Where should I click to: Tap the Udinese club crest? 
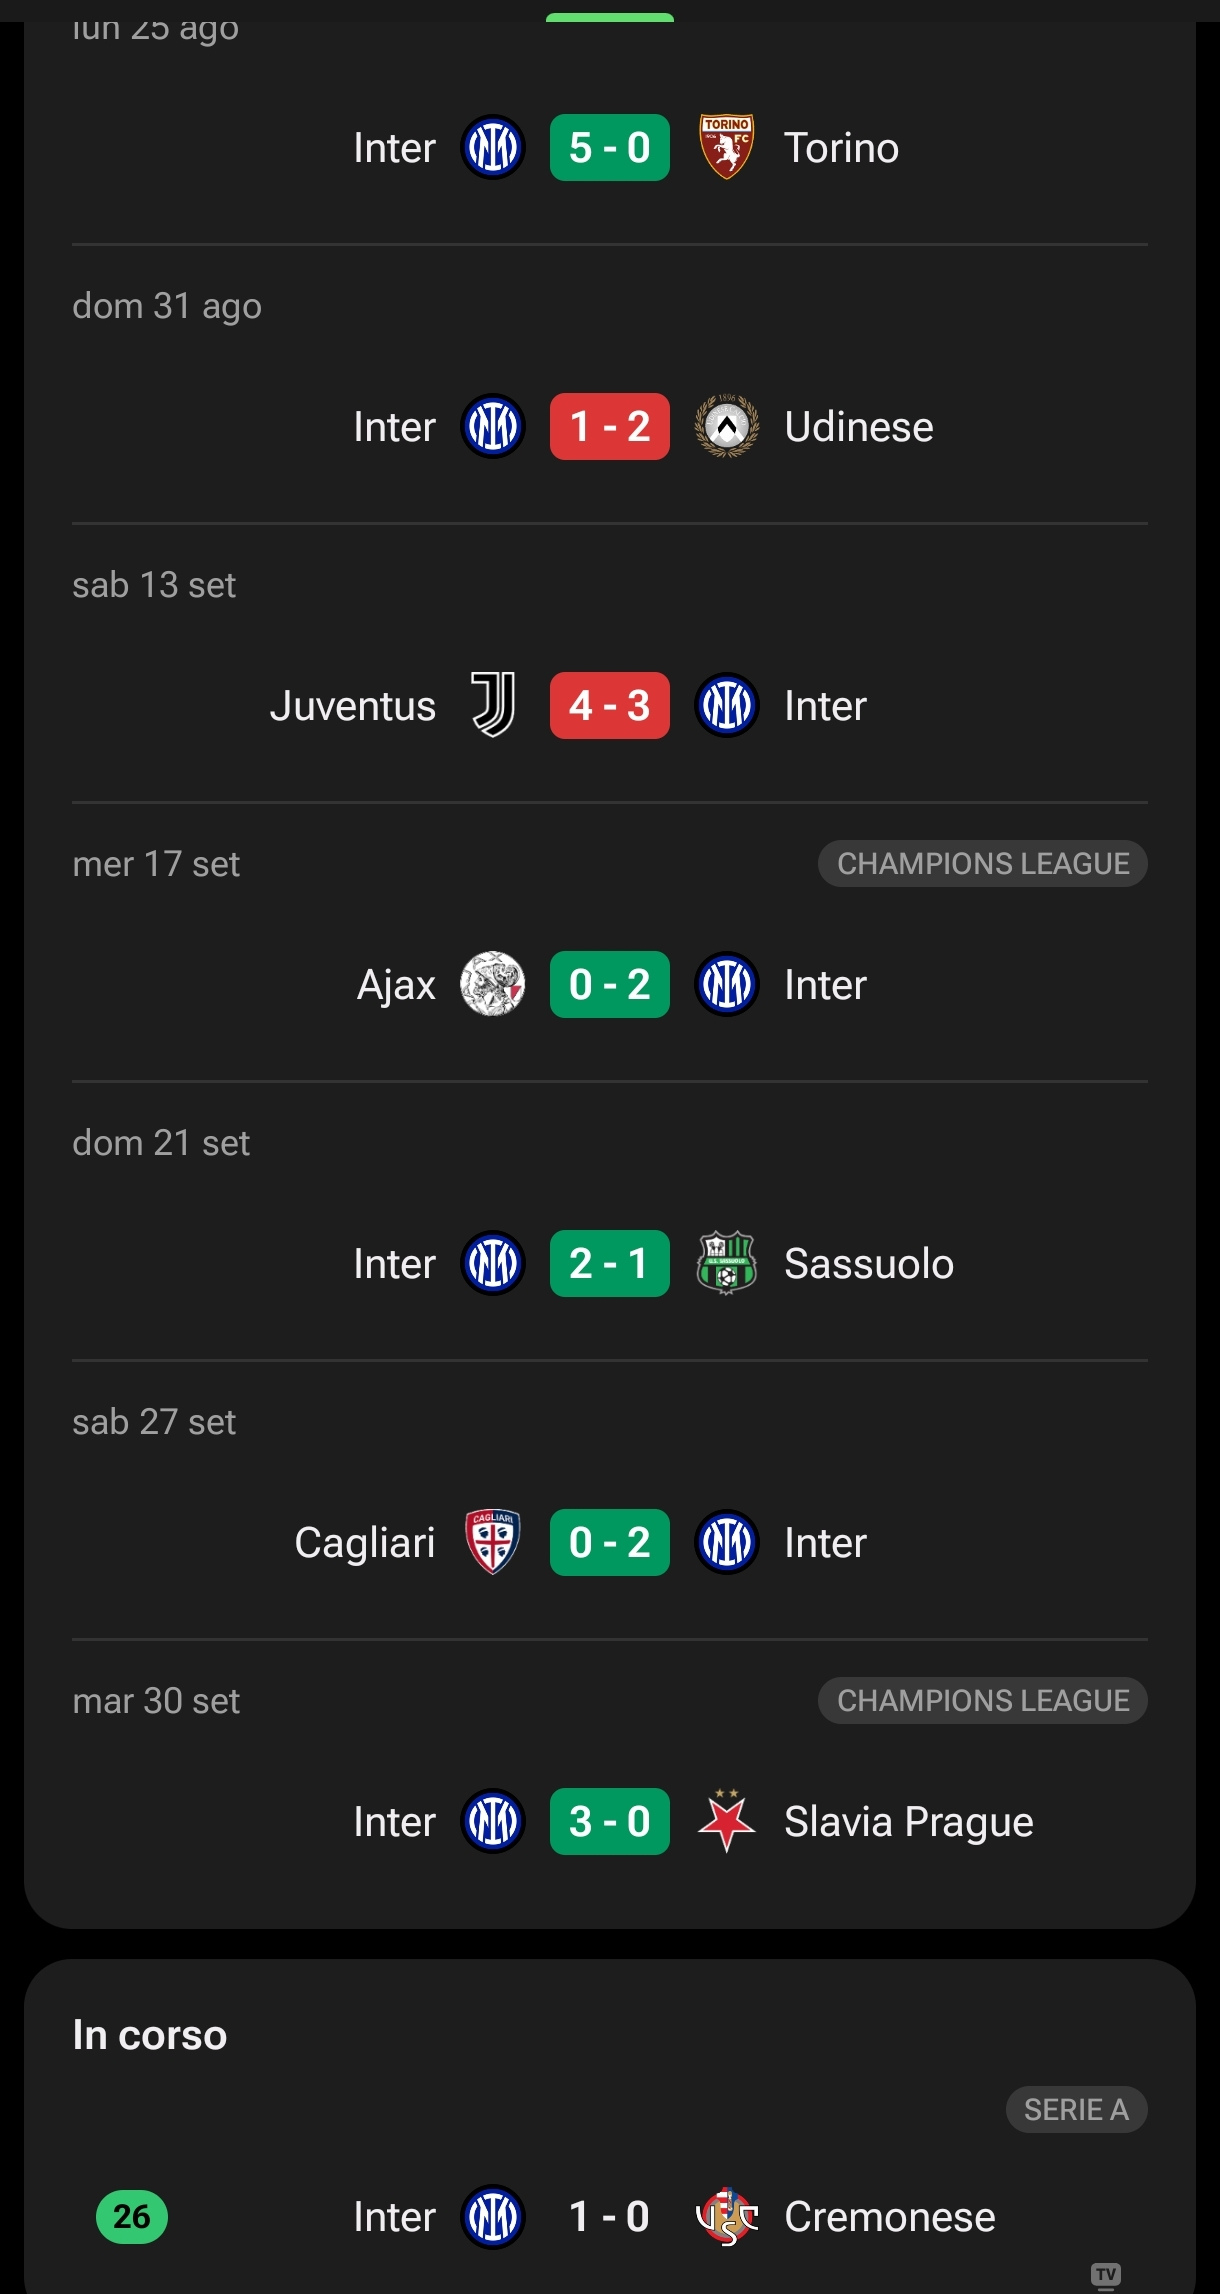coord(726,426)
